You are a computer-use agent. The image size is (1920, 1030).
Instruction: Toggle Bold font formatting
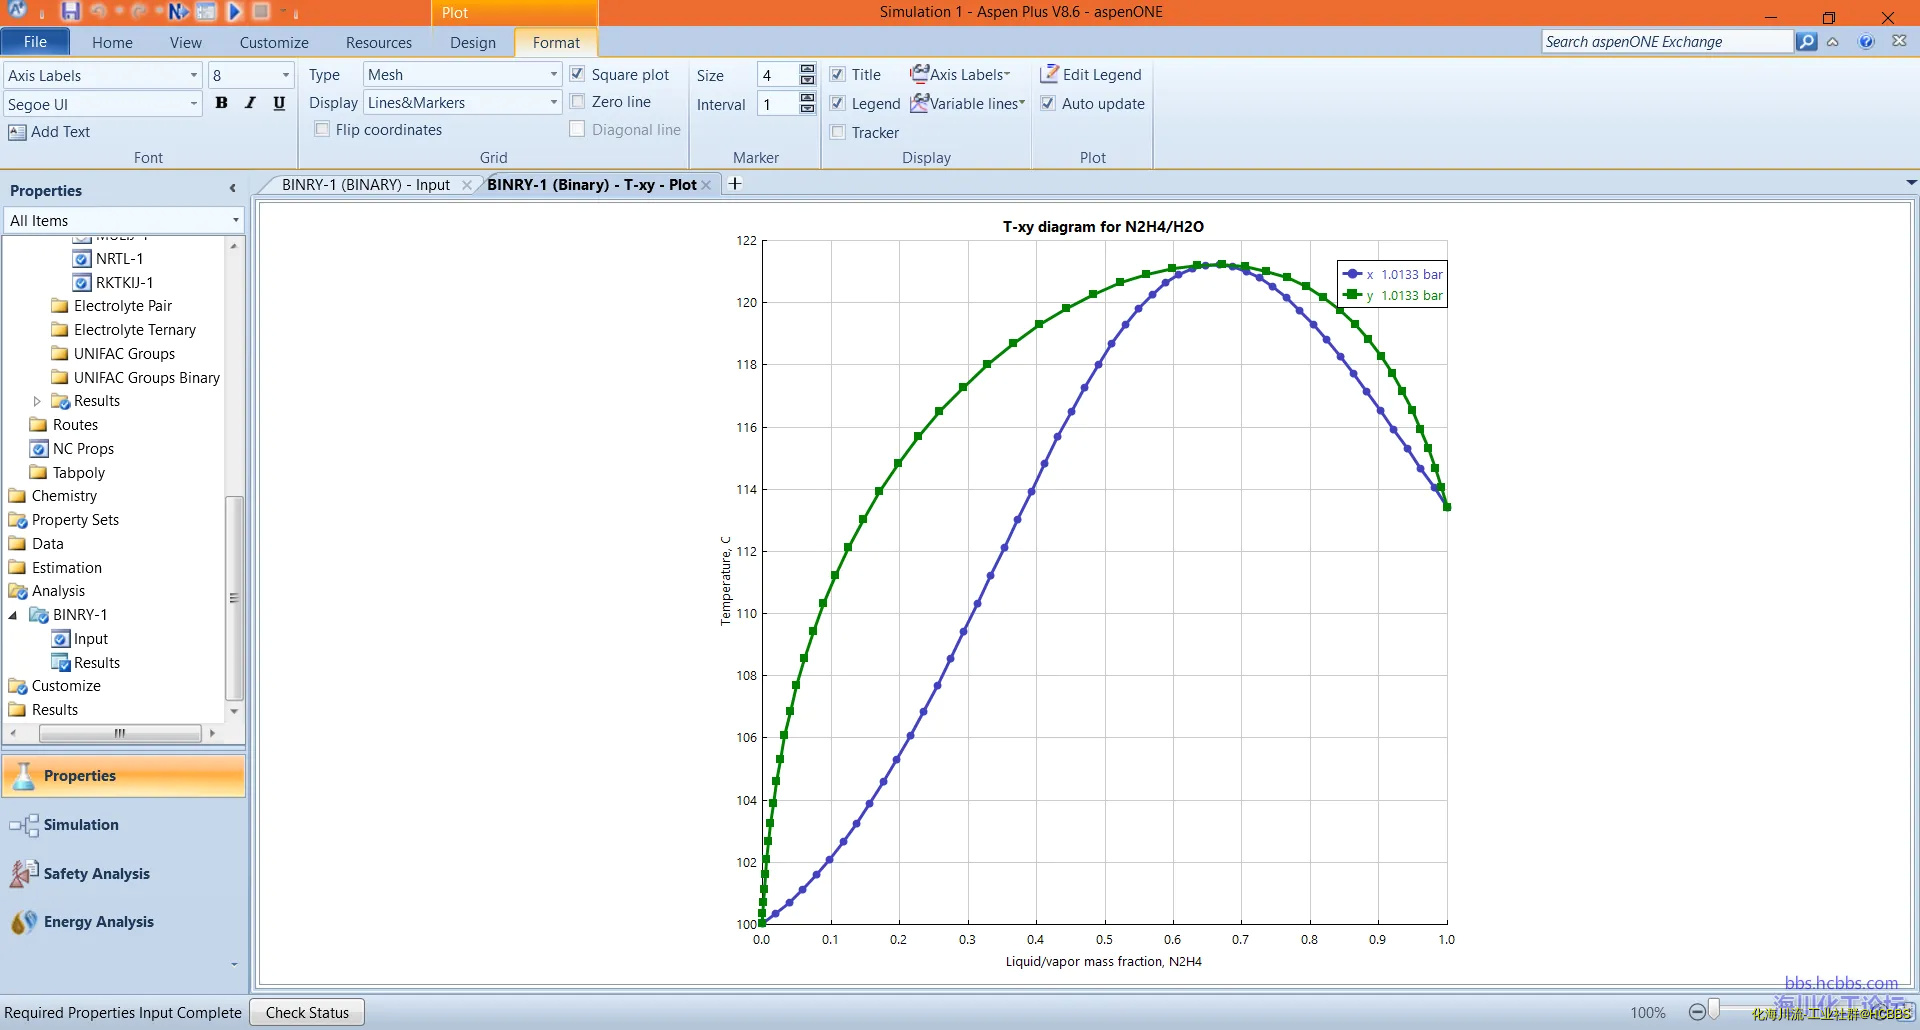pyautogui.click(x=221, y=103)
